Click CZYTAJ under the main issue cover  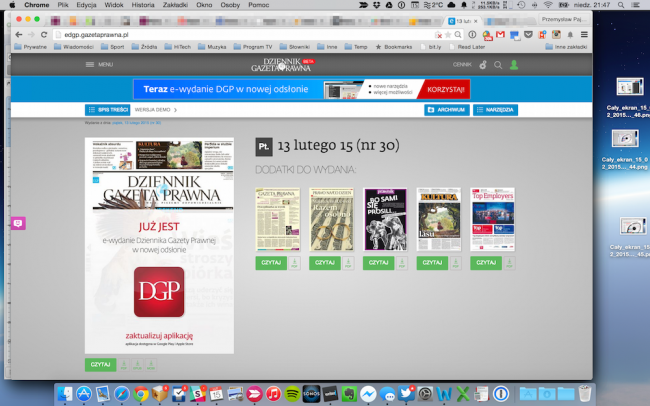(100, 365)
